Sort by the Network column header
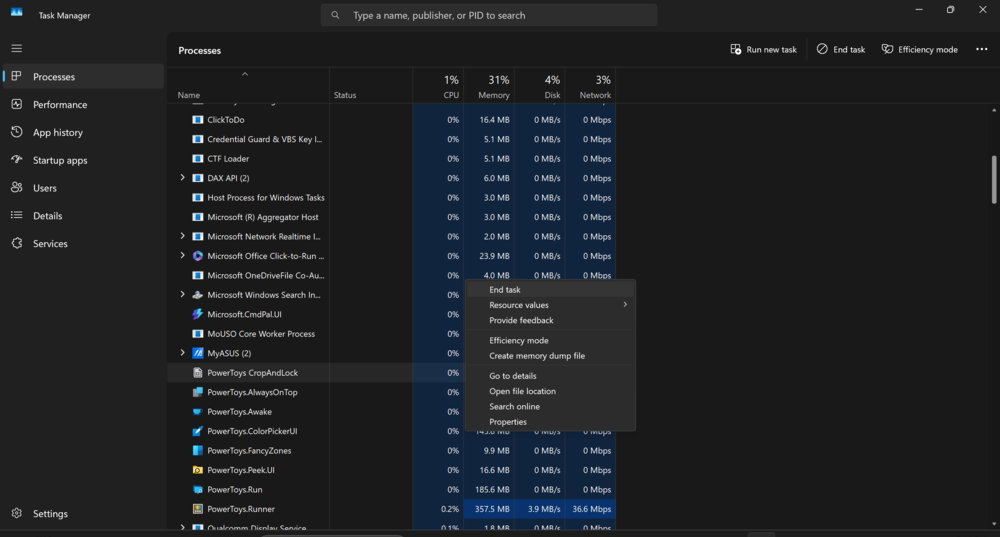Viewport: 1000px width, 537px height. (591, 87)
